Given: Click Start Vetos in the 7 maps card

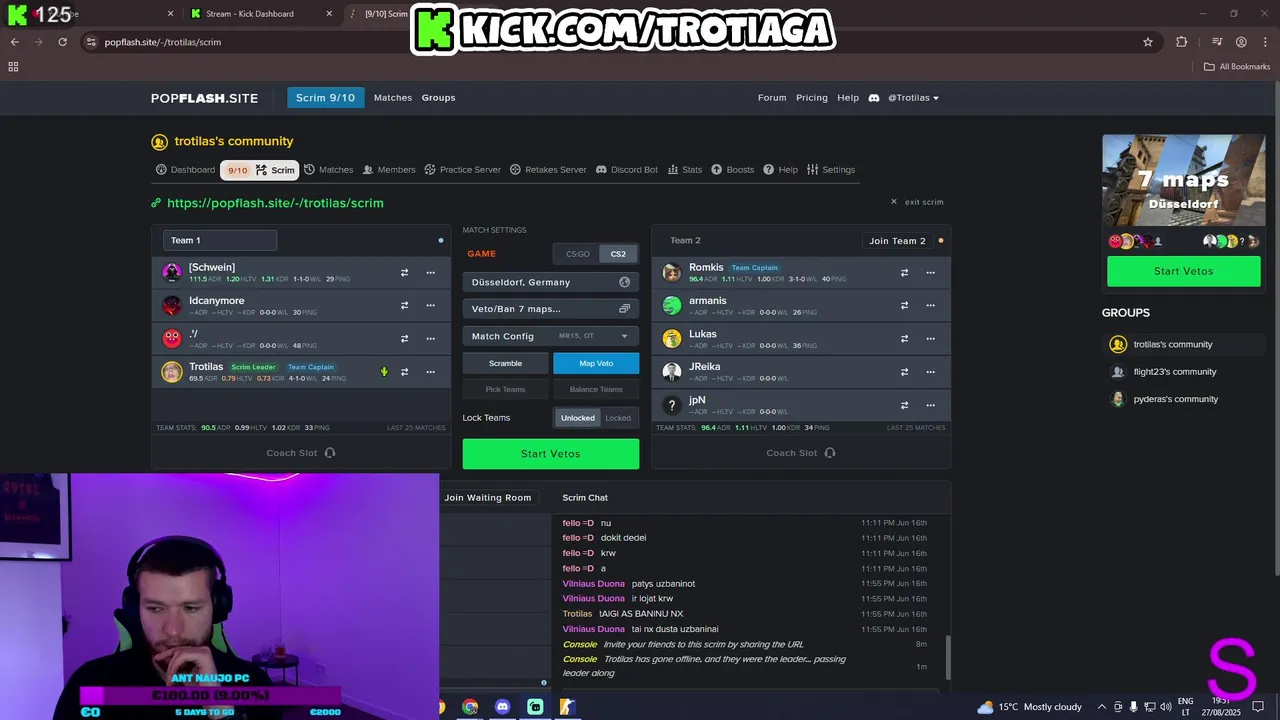Looking at the screenshot, I should coord(1183,271).
